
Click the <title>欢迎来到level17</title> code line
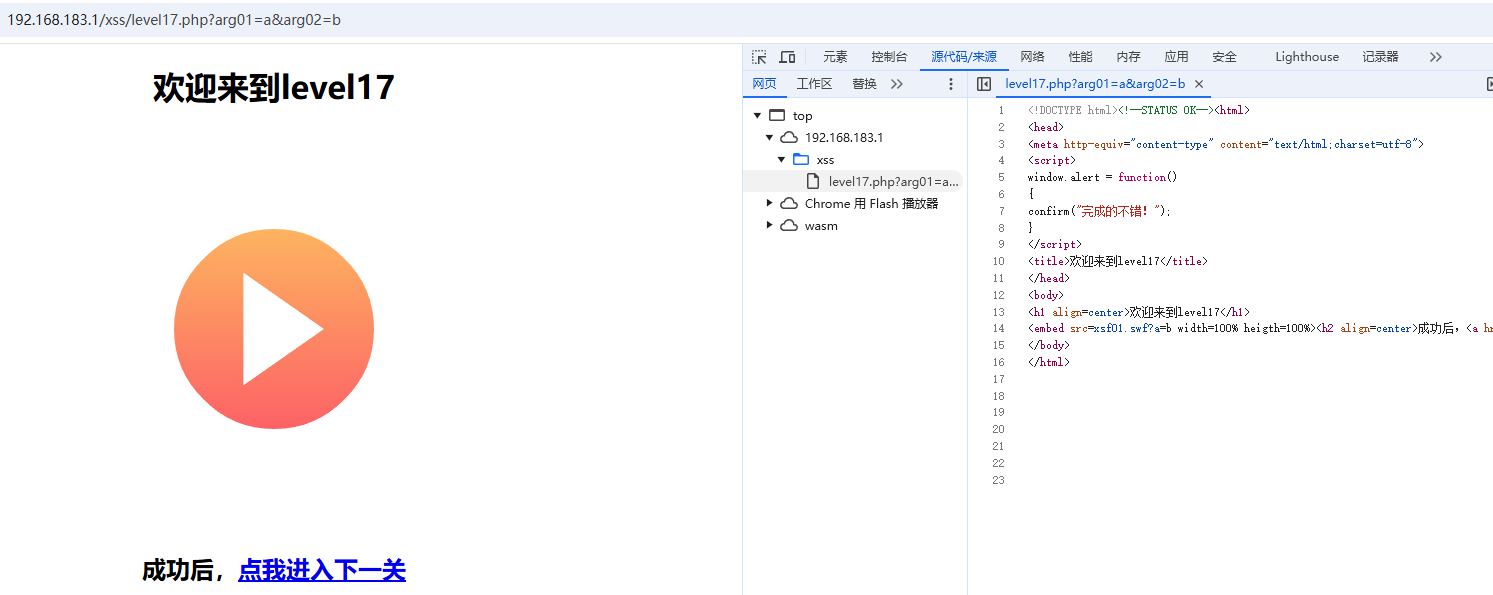point(1118,261)
